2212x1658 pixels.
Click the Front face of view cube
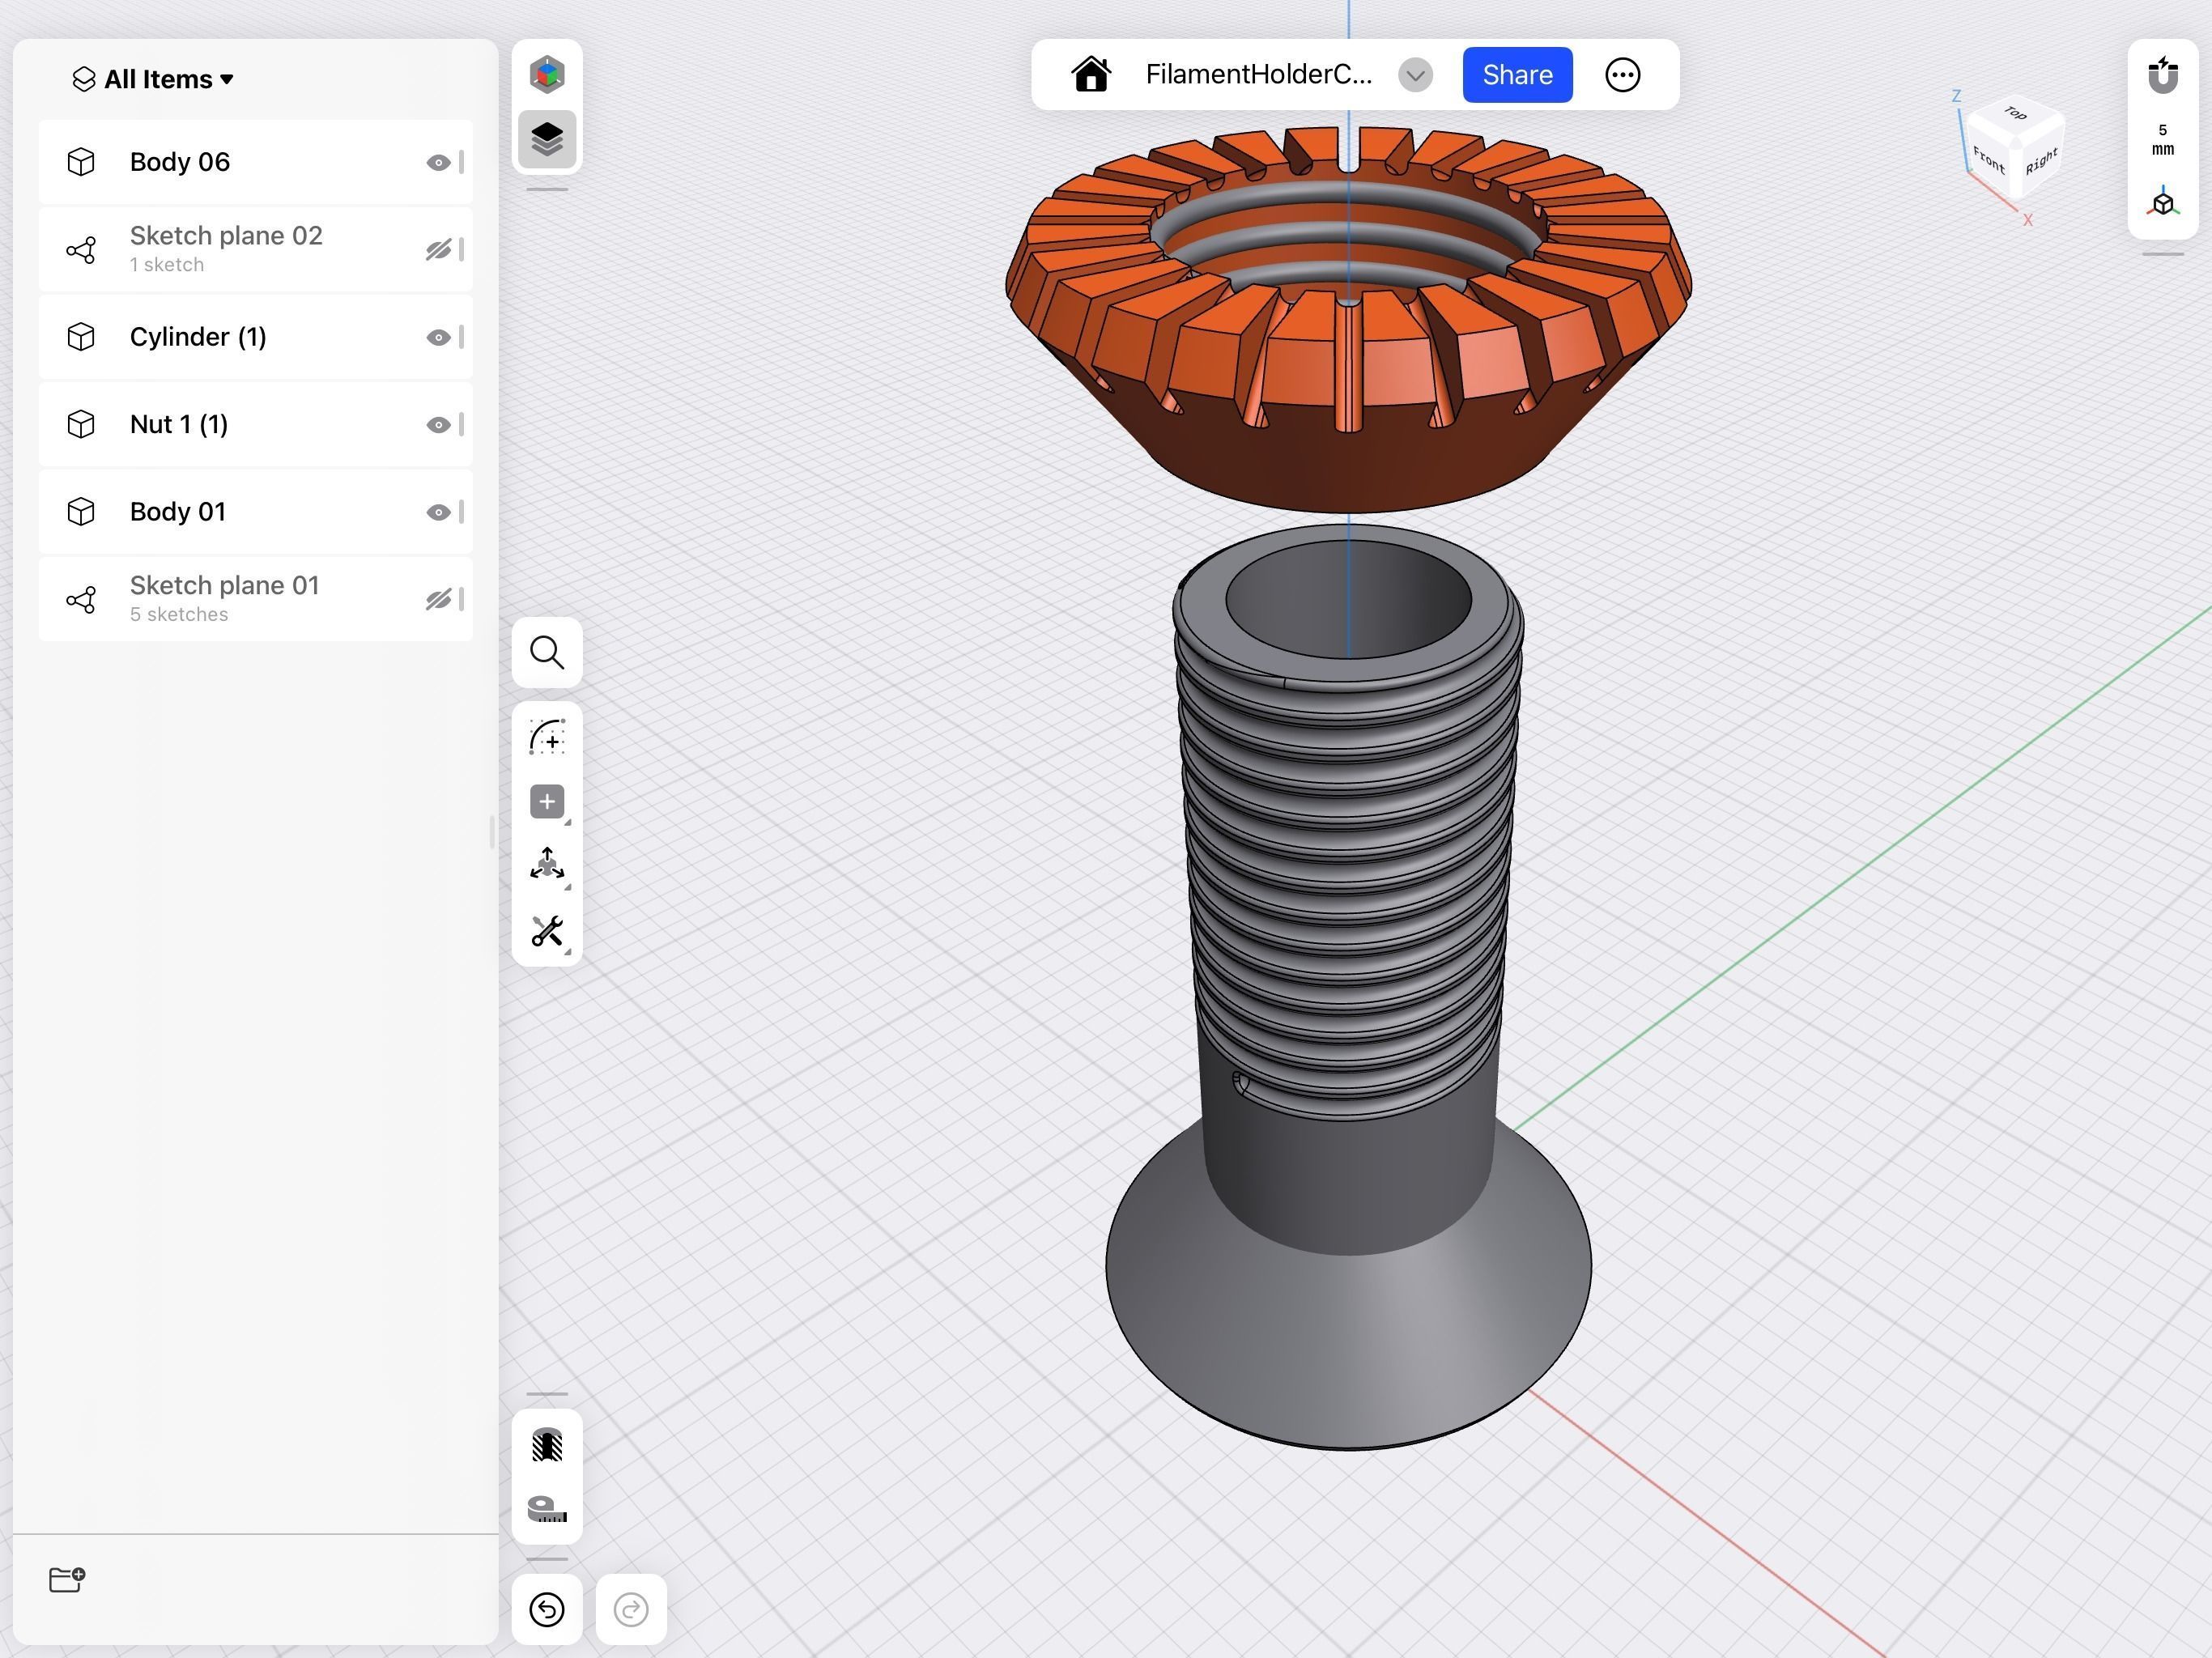(1989, 160)
